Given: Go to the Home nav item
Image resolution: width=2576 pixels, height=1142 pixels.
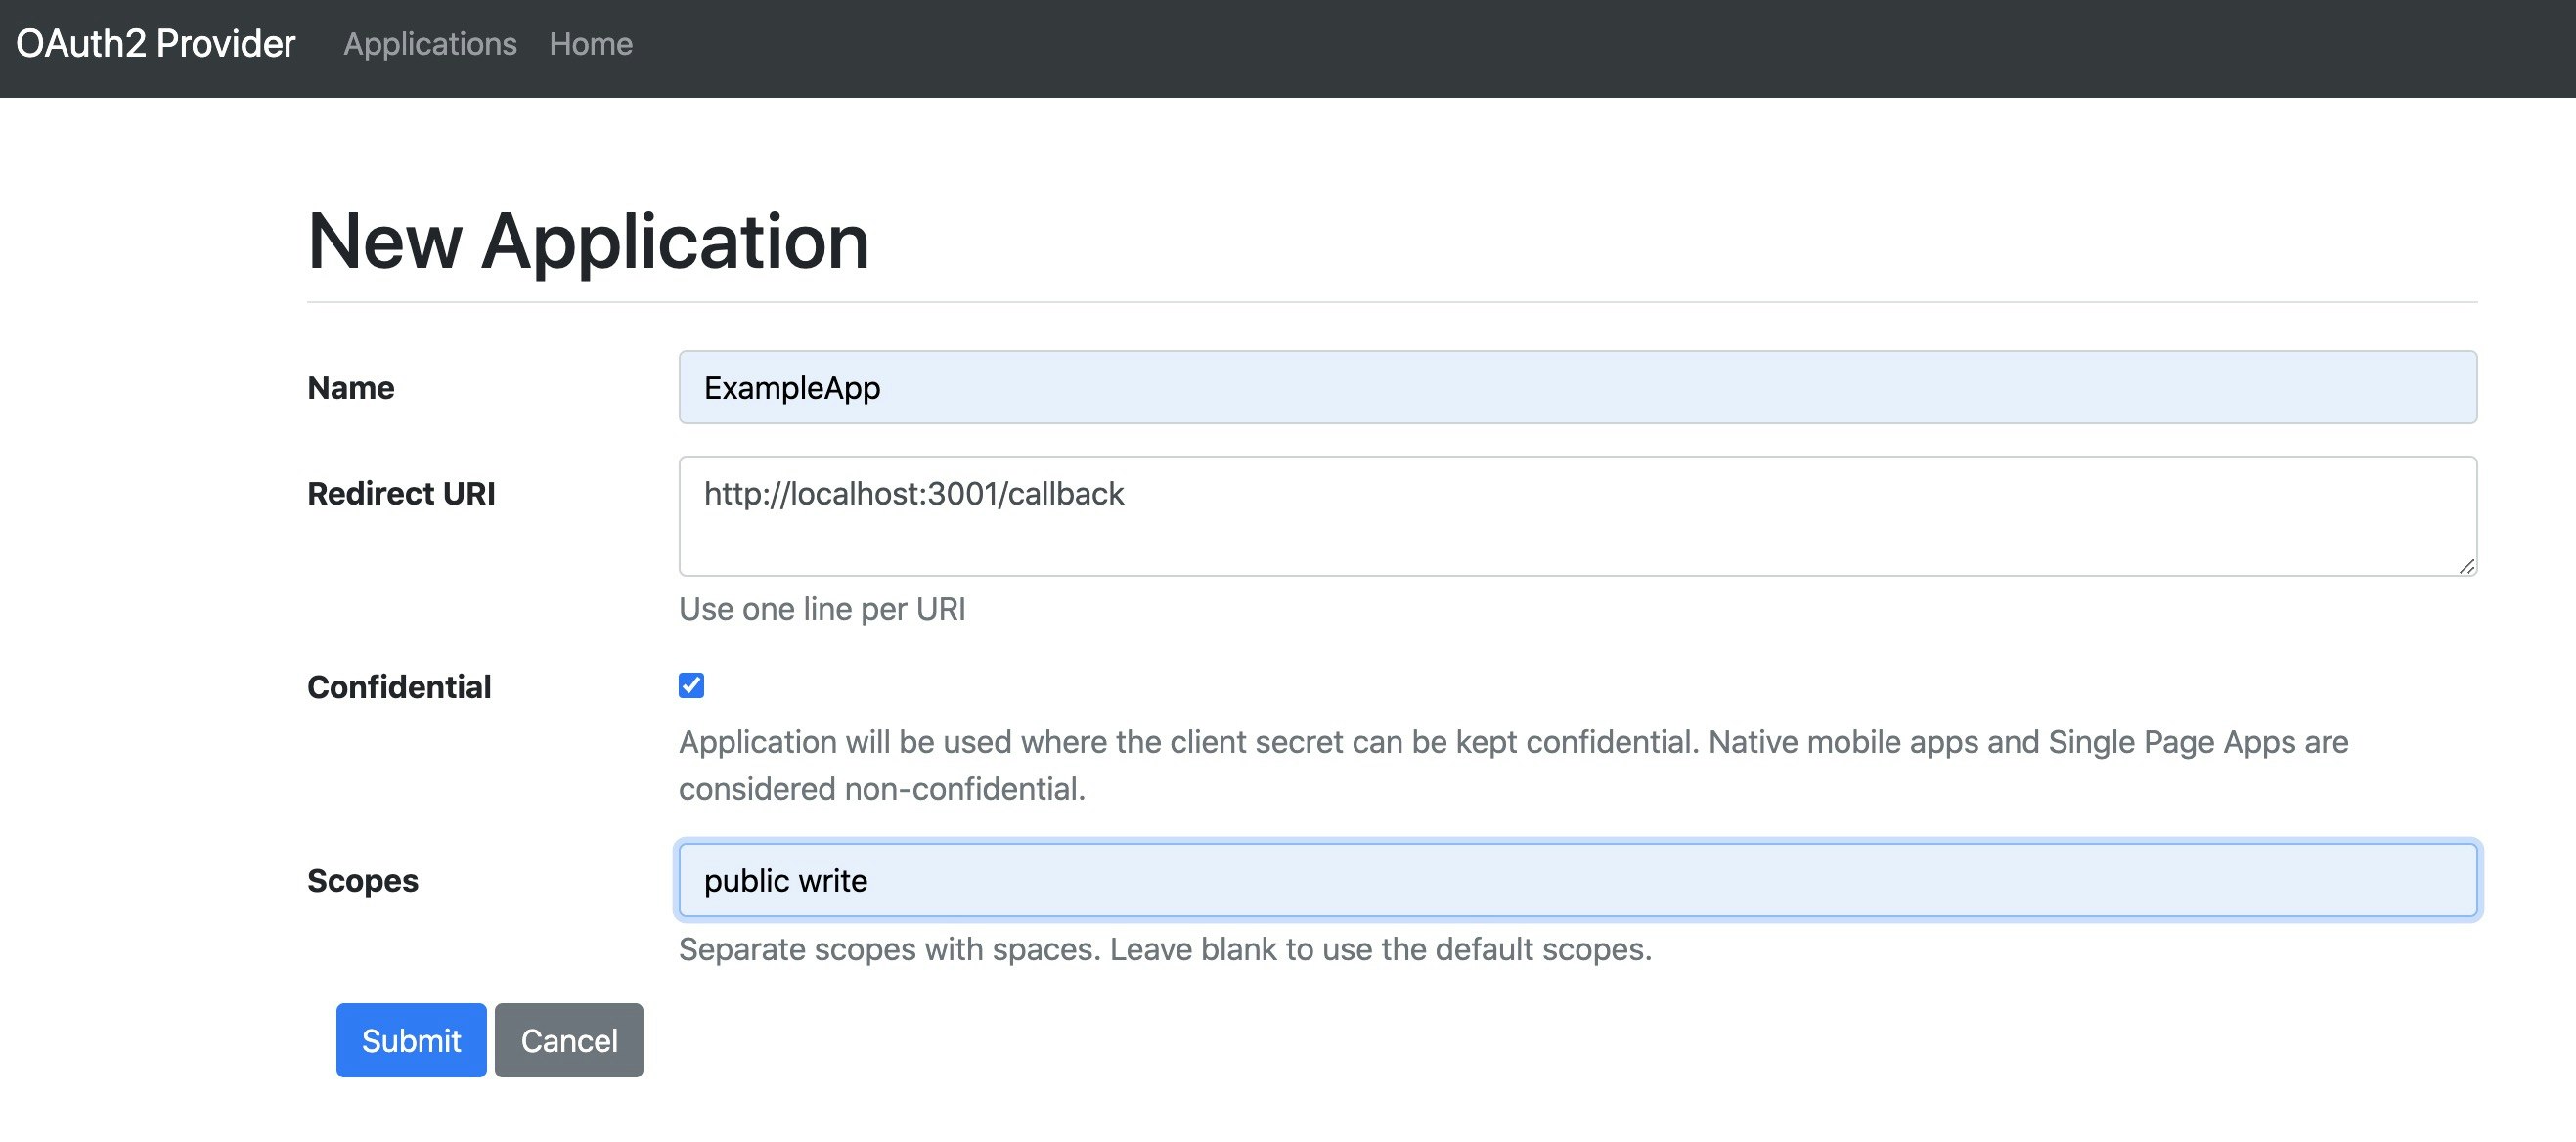Looking at the screenshot, I should pos(590,44).
